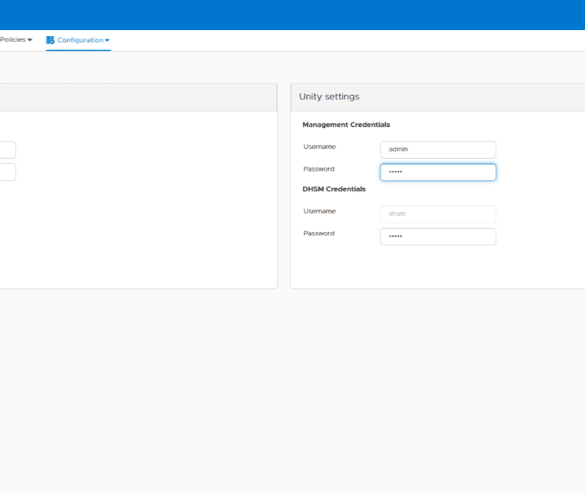Click the Password label under DHSM Credentials
Viewport: 585px width, 495px height.
319,234
